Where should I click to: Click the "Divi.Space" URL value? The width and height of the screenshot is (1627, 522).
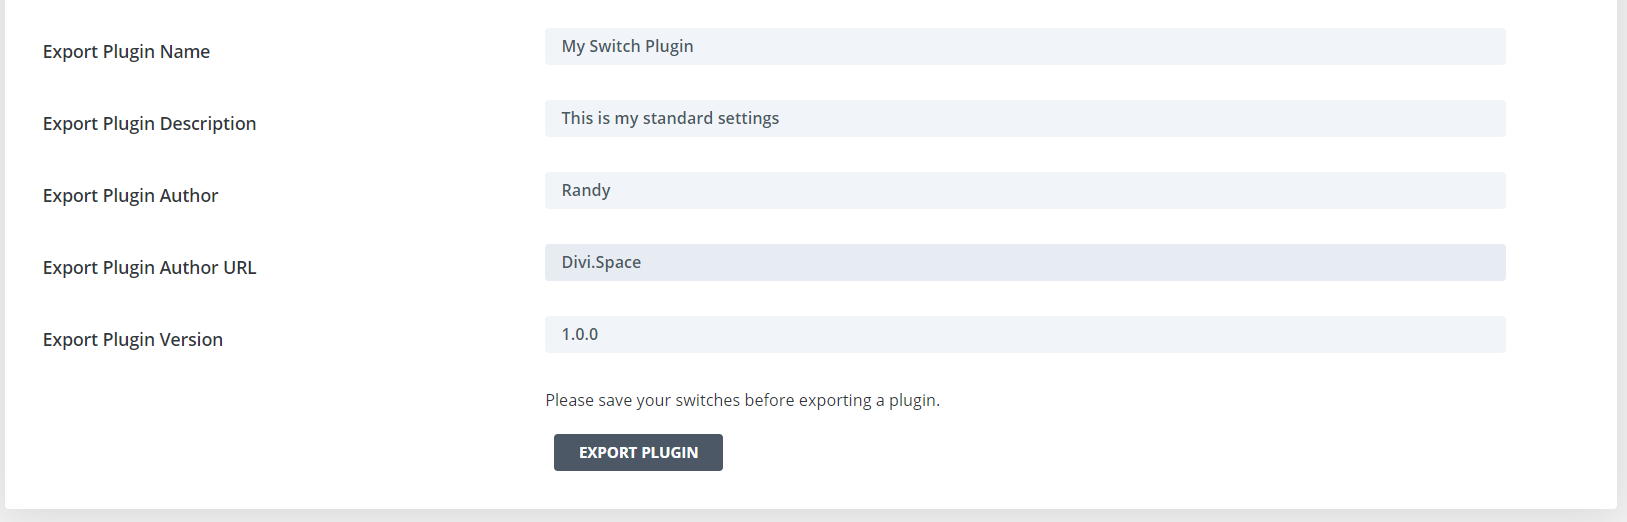pos(601,262)
